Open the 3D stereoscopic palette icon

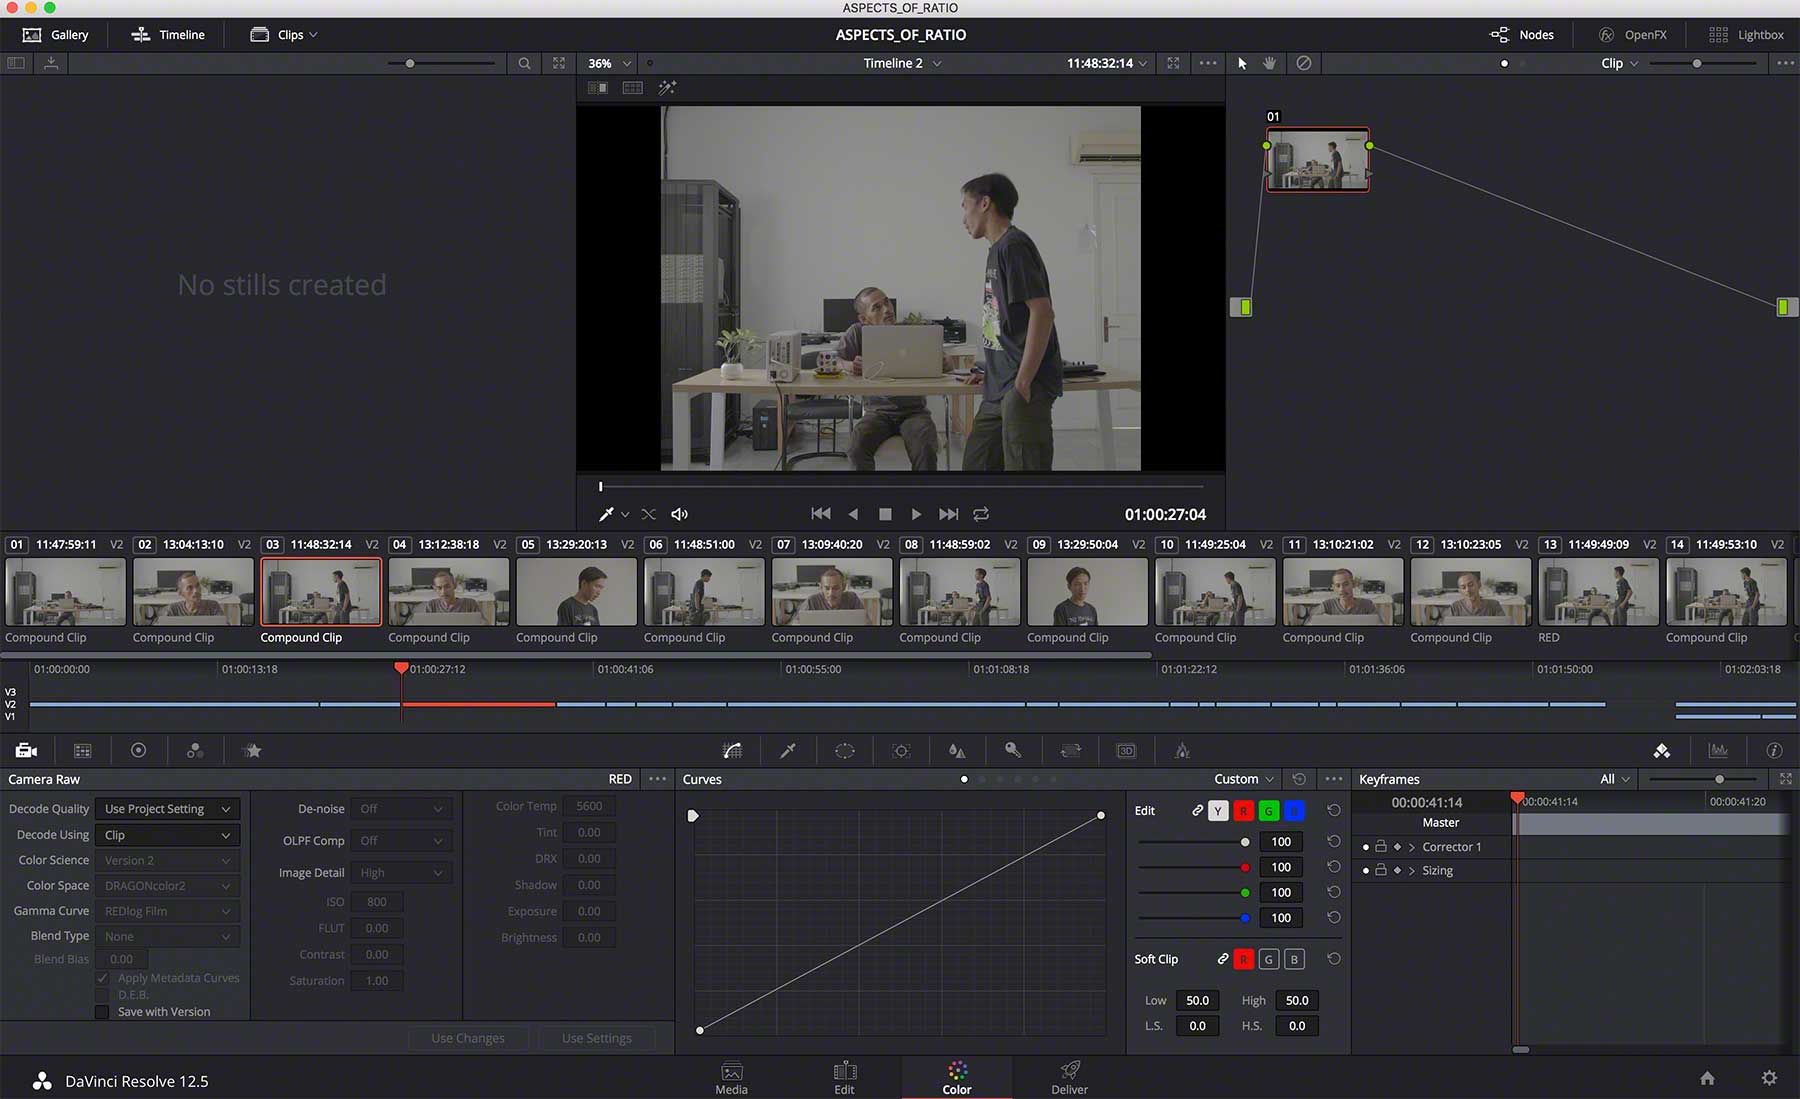tap(1126, 750)
